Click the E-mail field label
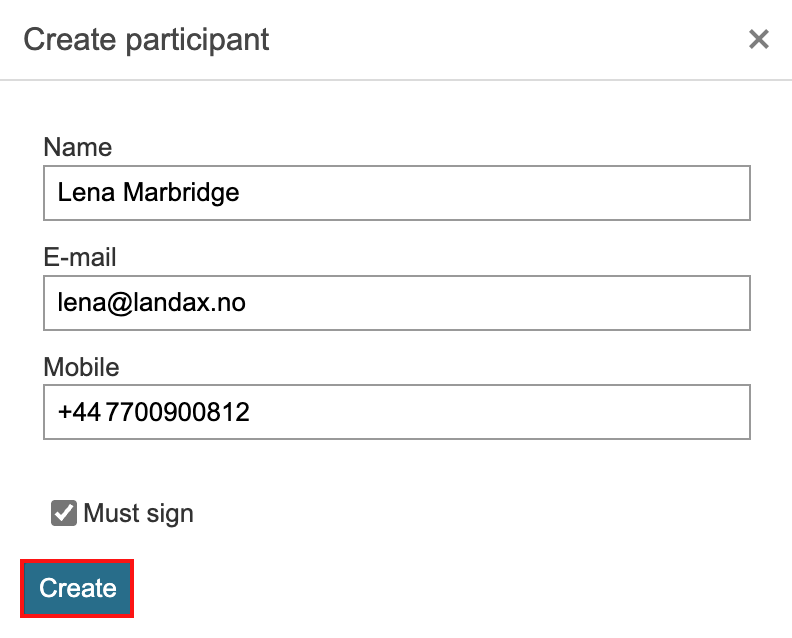792x638 pixels. [80, 257]
